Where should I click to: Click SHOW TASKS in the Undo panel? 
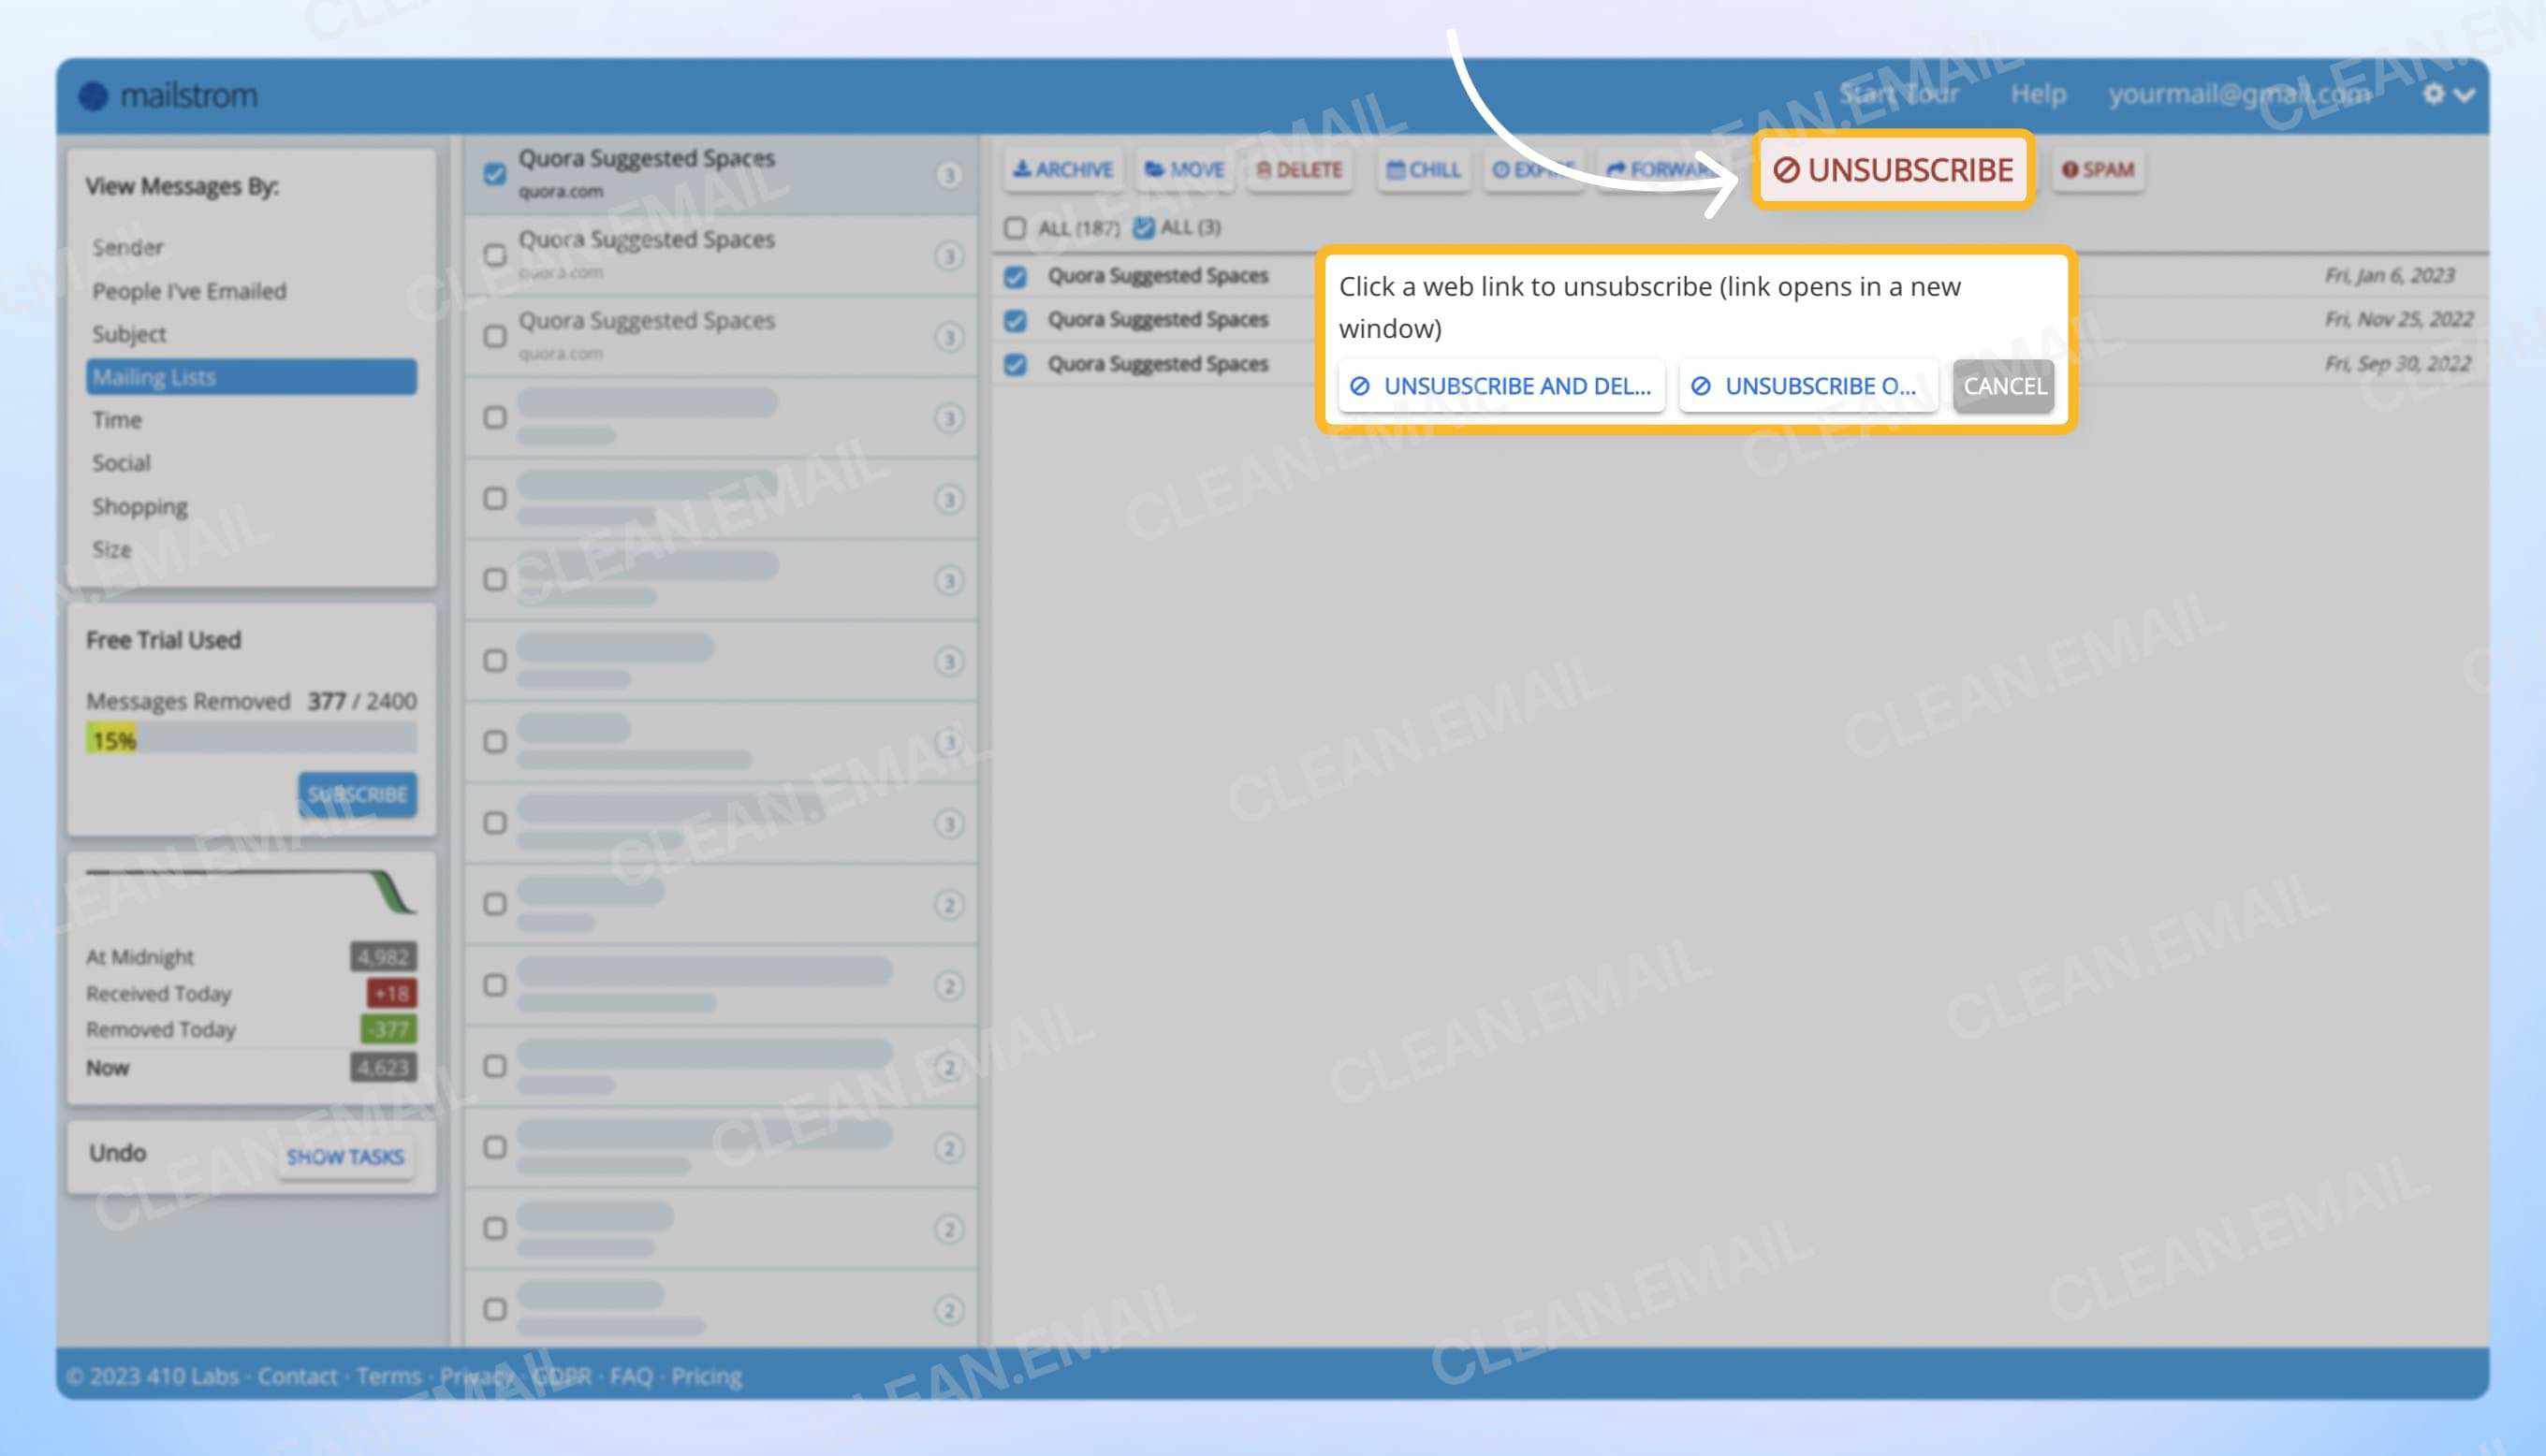click(x=345, y=1157)
